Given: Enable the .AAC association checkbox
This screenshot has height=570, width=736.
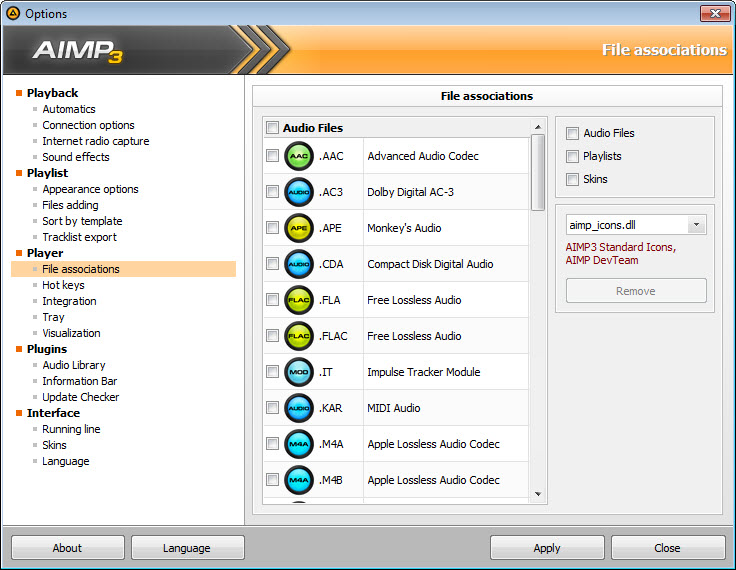Looking at the screenshot, I should coord(272,155).
